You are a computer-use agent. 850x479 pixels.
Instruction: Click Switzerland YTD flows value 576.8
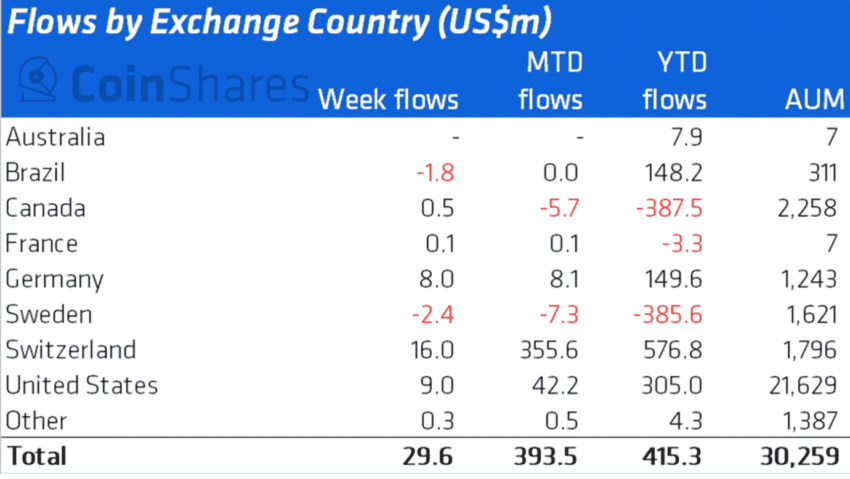[x=673, y=351]
